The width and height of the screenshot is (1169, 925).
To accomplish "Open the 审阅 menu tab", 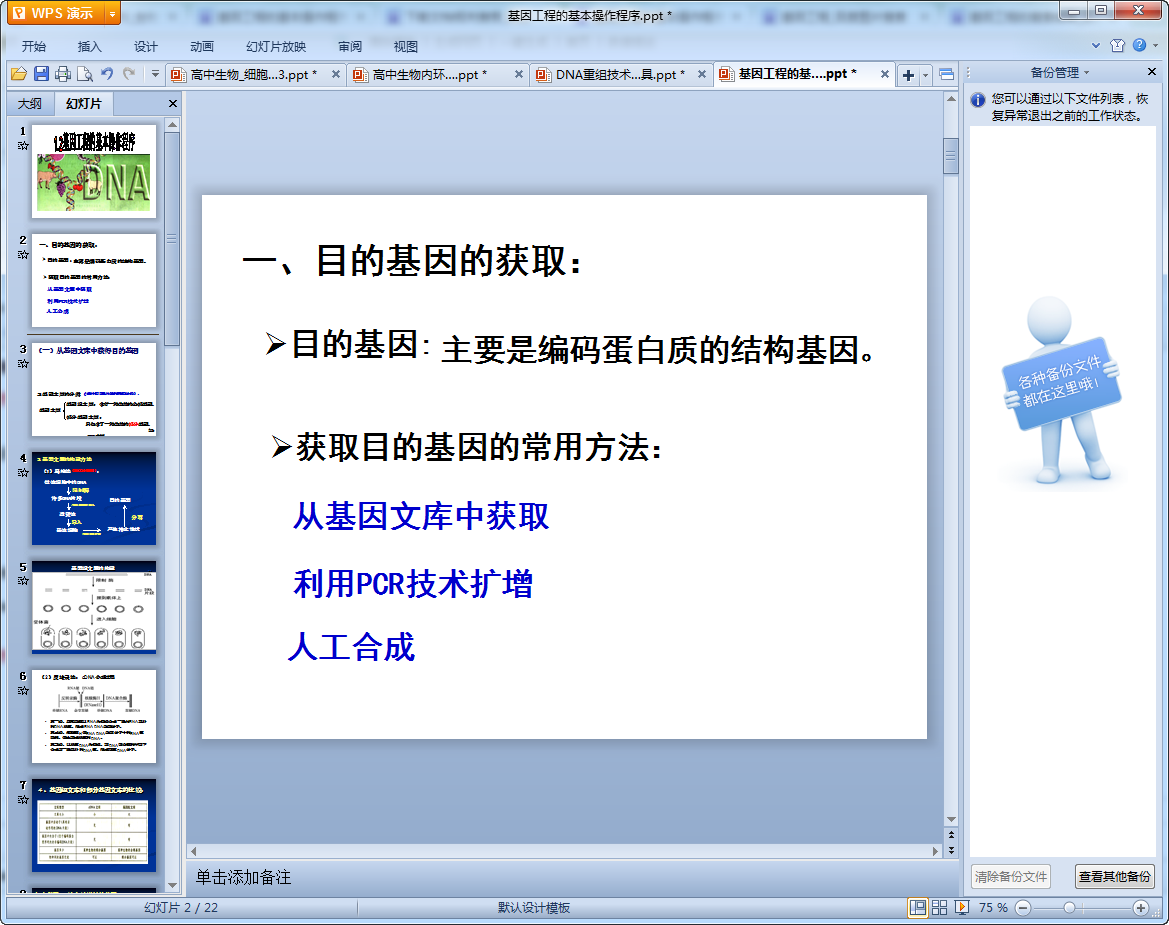I will click(350, 46).
